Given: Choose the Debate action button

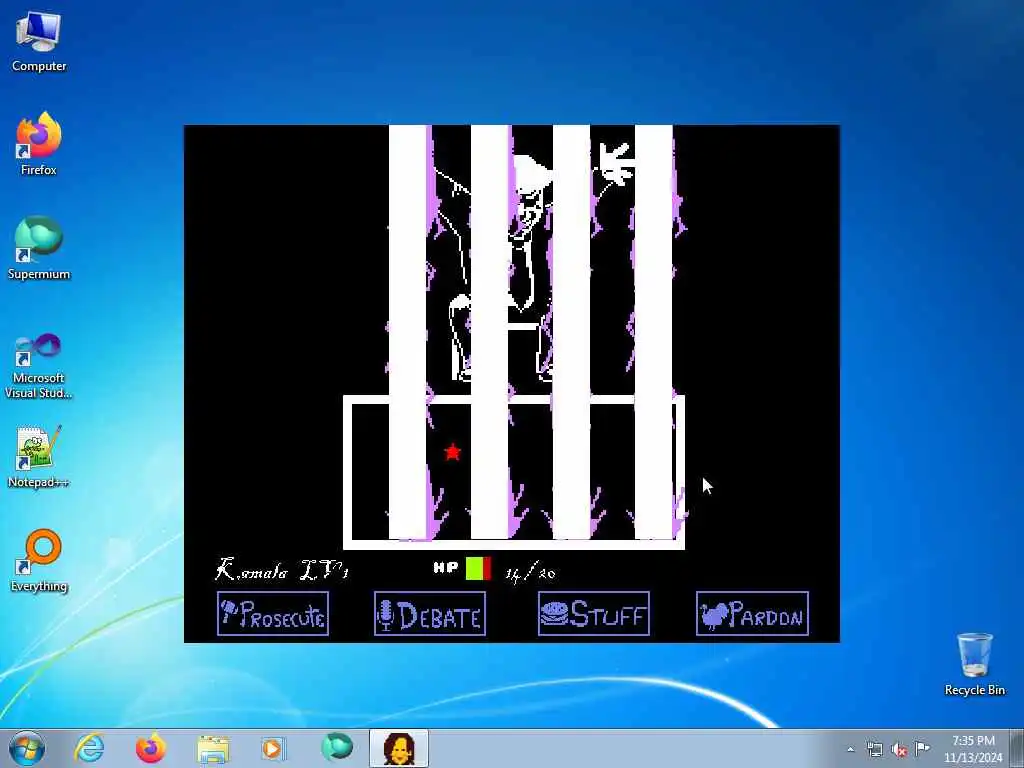Looking at the screenshot, I should [430, 613].
